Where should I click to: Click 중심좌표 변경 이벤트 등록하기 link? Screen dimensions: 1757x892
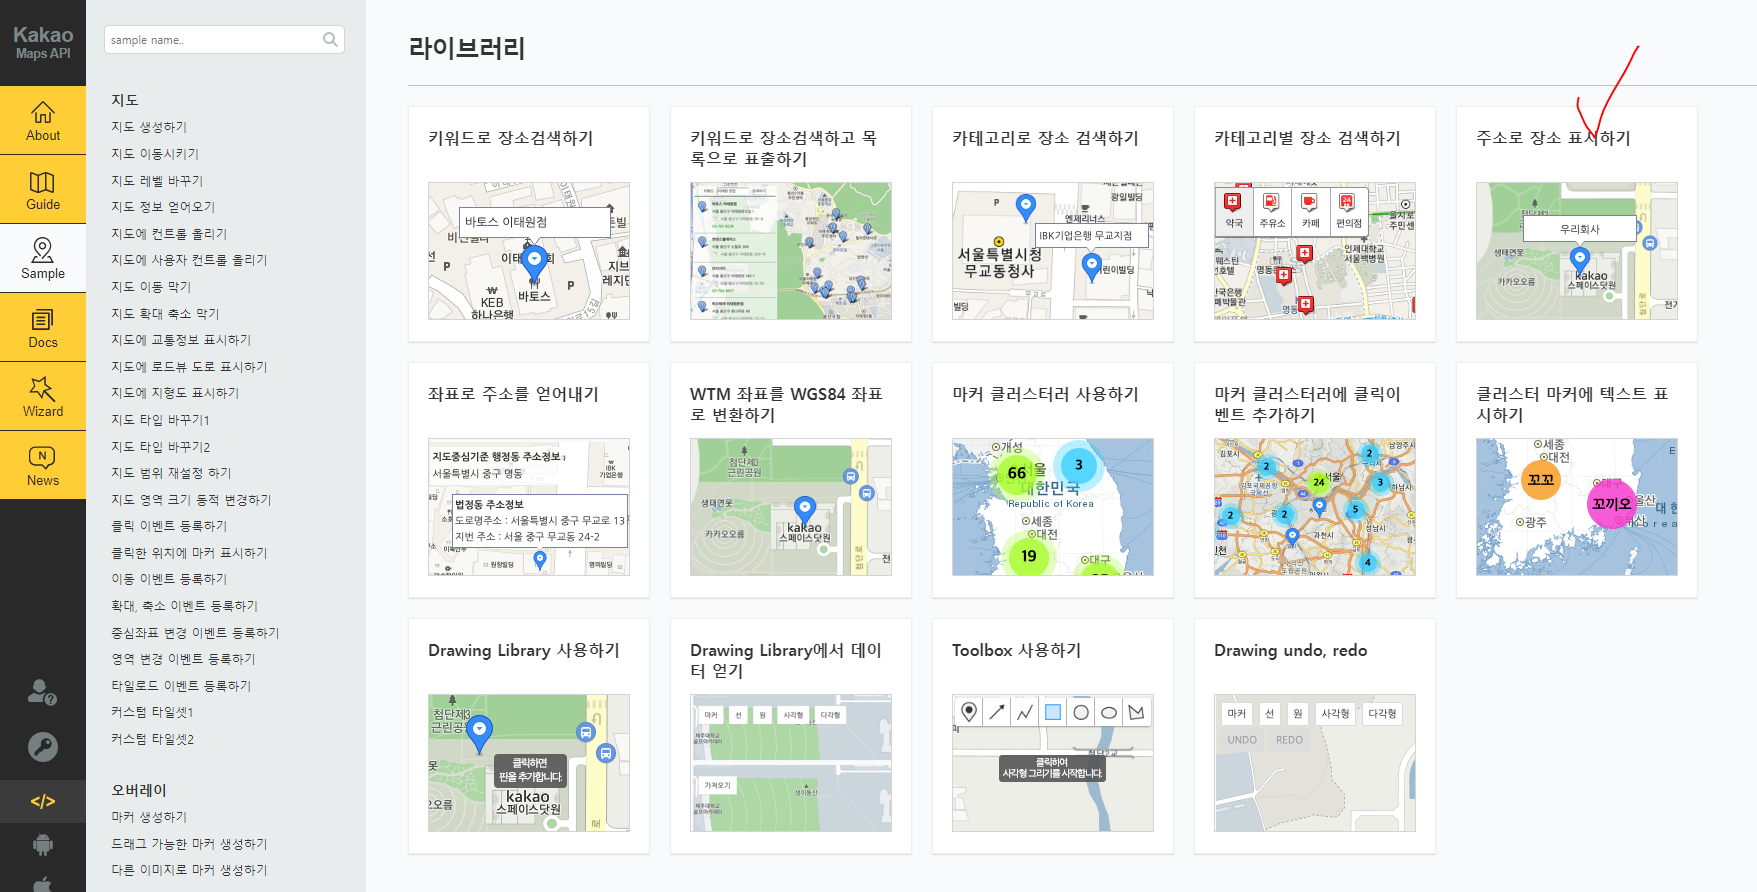tap(195, 633)
